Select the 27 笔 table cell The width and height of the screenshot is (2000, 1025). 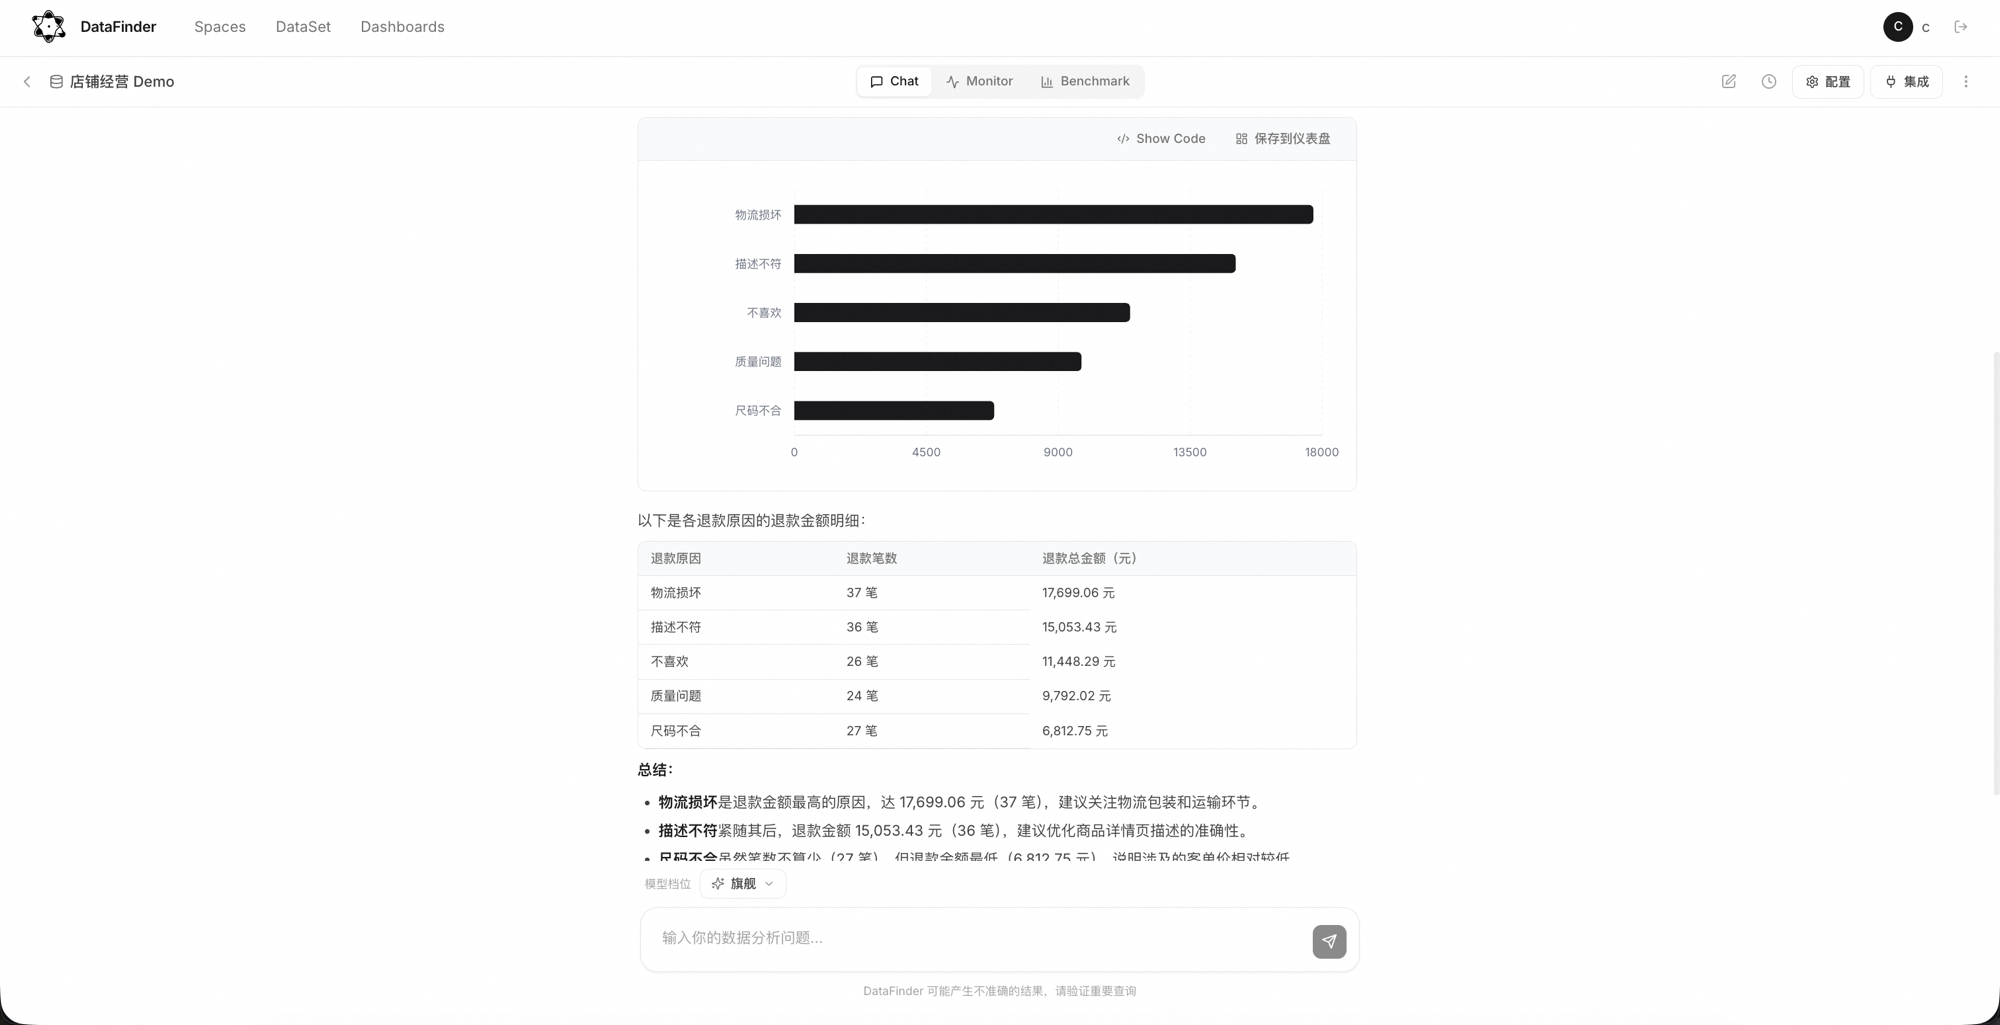coord(861,731)
